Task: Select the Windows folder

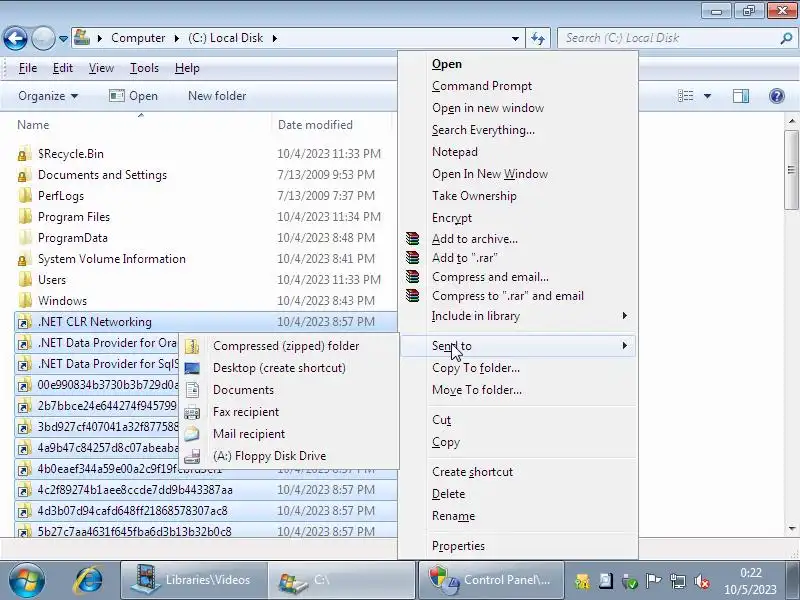Action: tap(62, 301)
